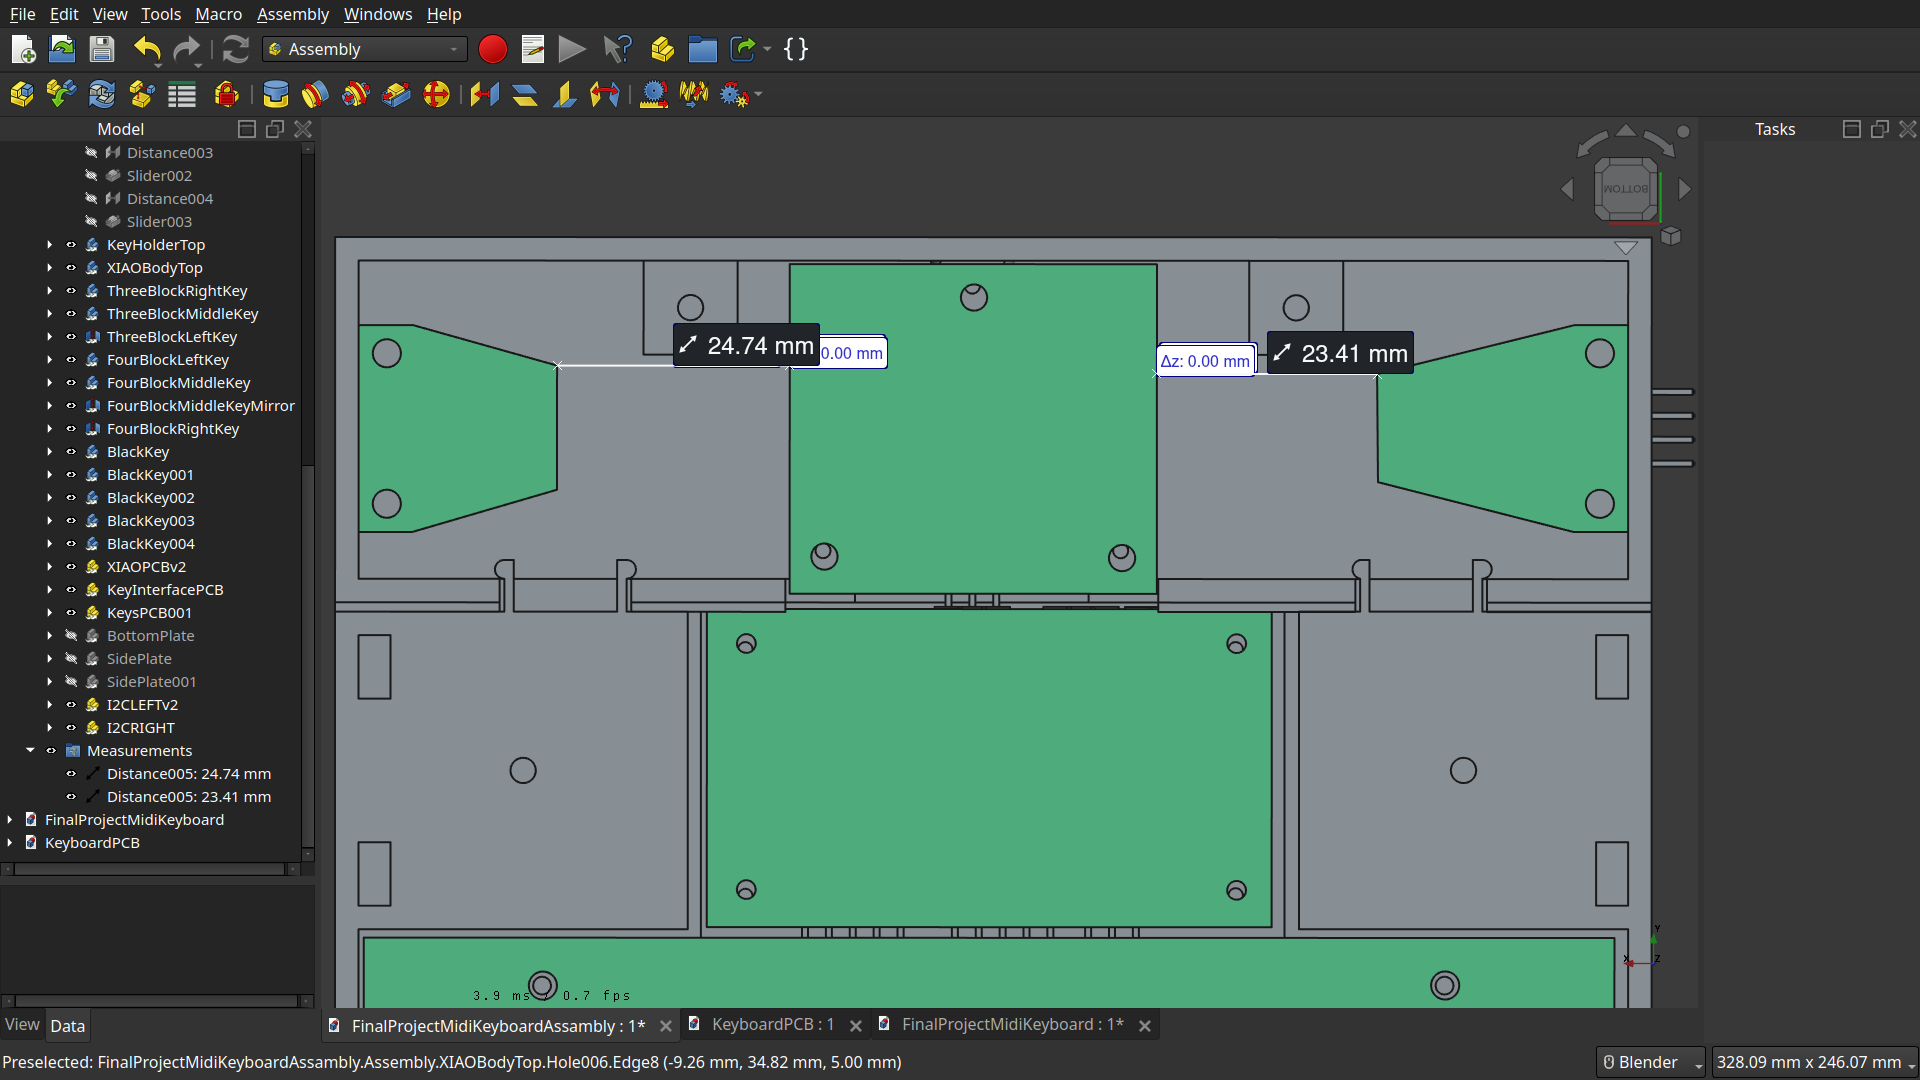Open the Windows menu

(x=378, y=14)
